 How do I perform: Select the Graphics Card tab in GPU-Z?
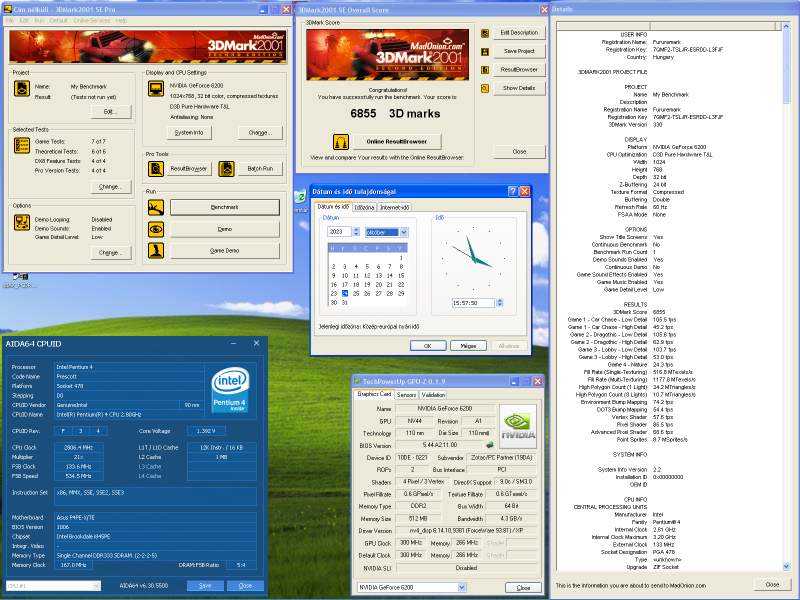tap(374, 394)
